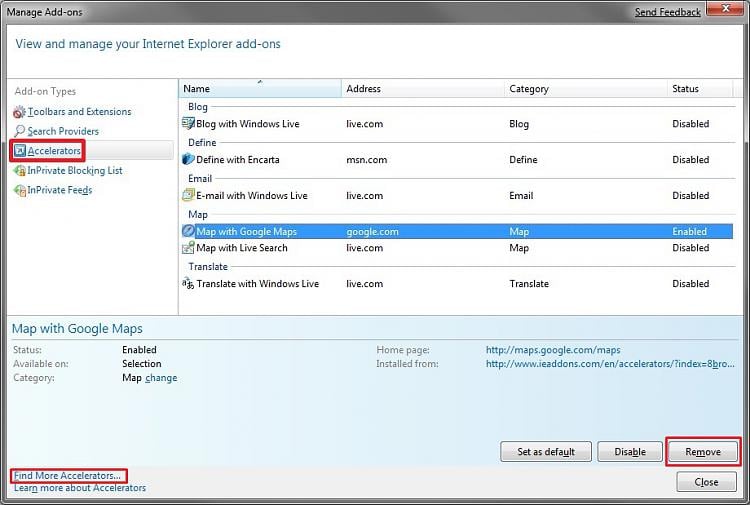Click the Set as default button

click(x=546, y=451)
